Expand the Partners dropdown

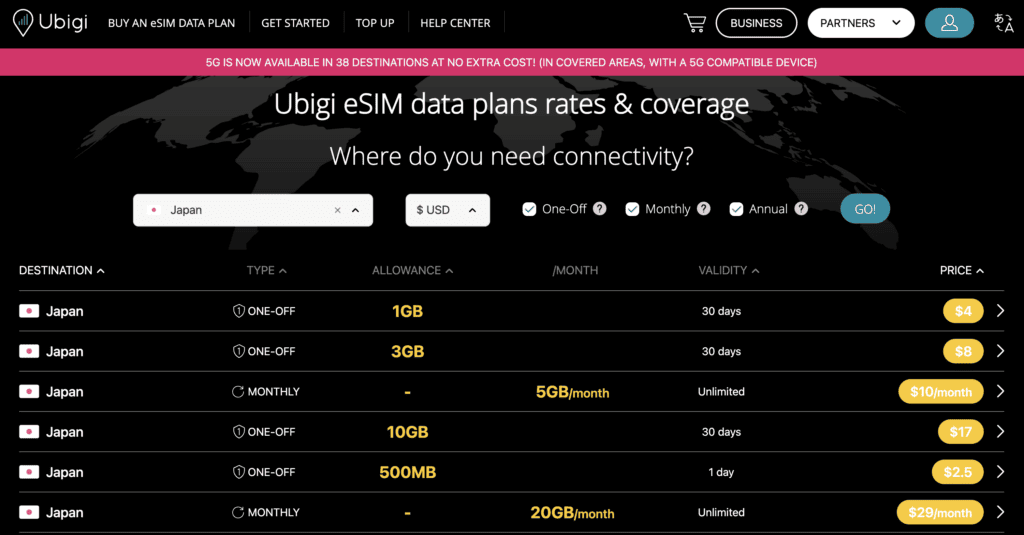[x=860, y=23]
